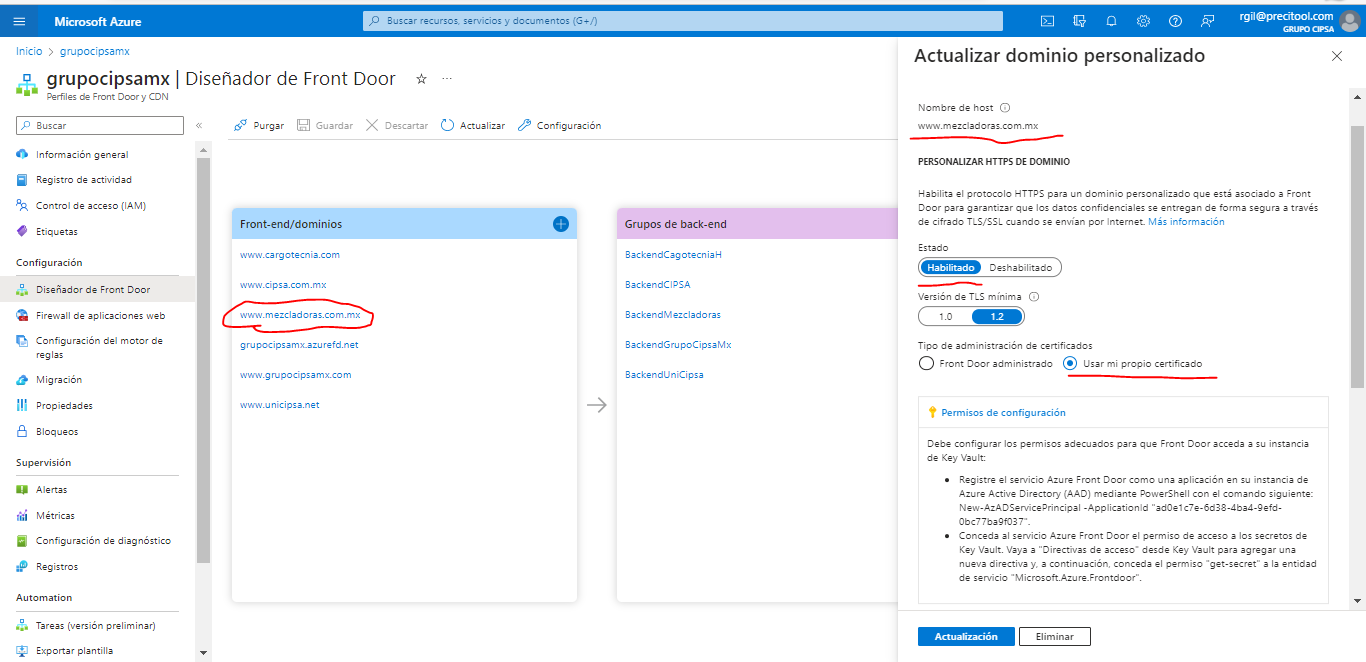Click the top search bar for resources
The width and height of the screenshot is (1366, 662).
point(683,21)
